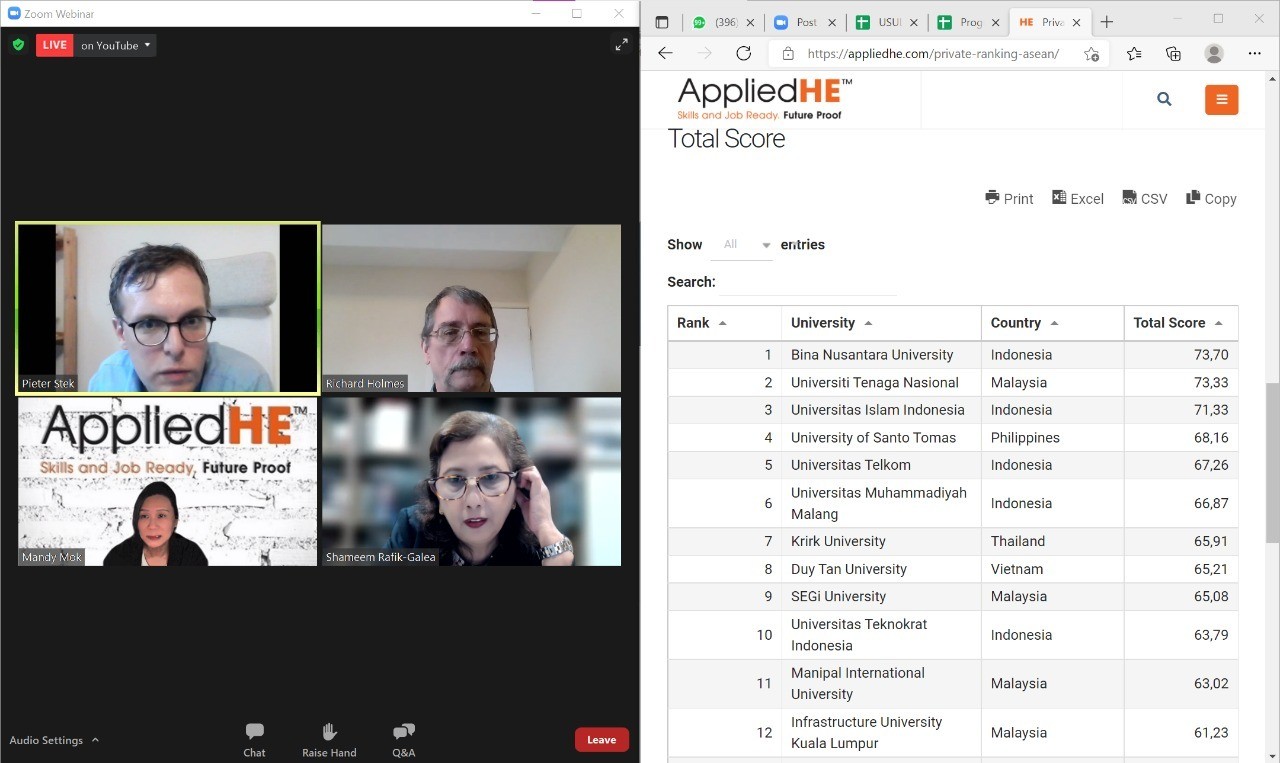The height and width of the screenshot is (763, 1280).
Task: Click the Universiti Tenaga Nasional cell
Action: point(881,382)
